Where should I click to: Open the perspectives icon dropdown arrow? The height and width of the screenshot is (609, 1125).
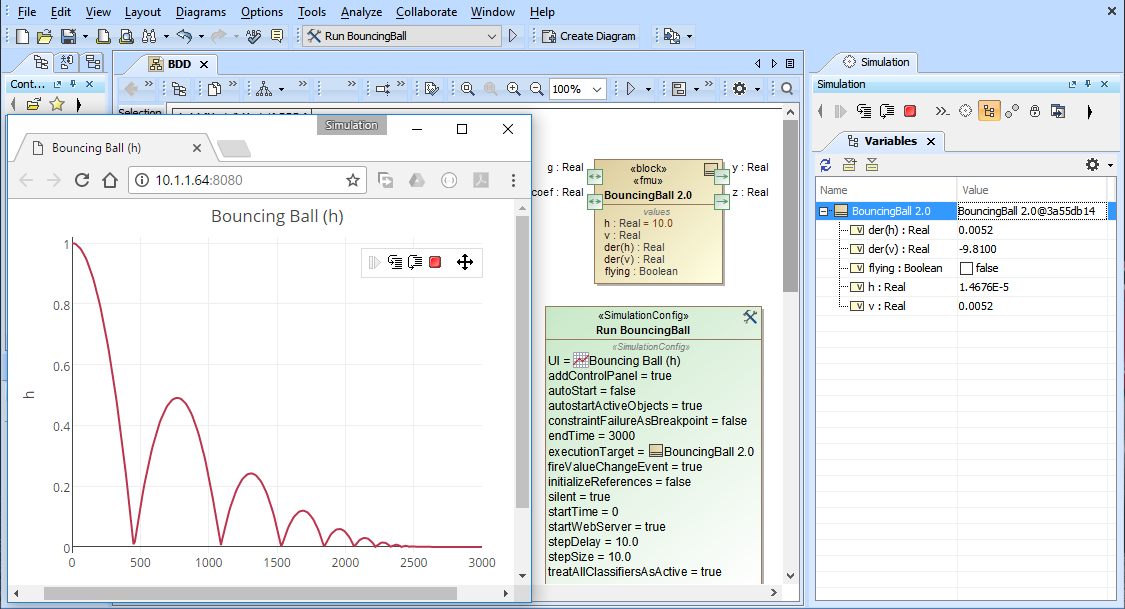(689, 36)
